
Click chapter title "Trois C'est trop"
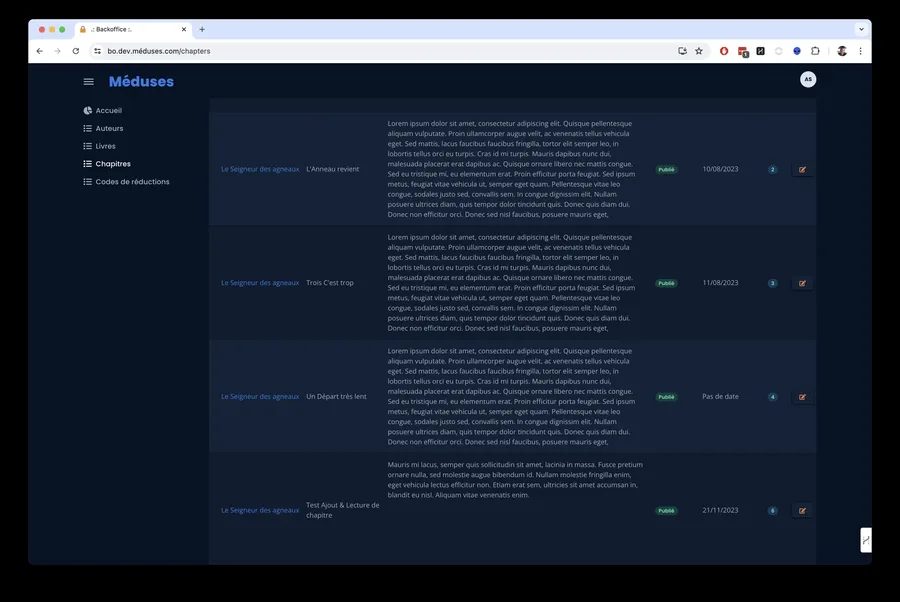330,283
